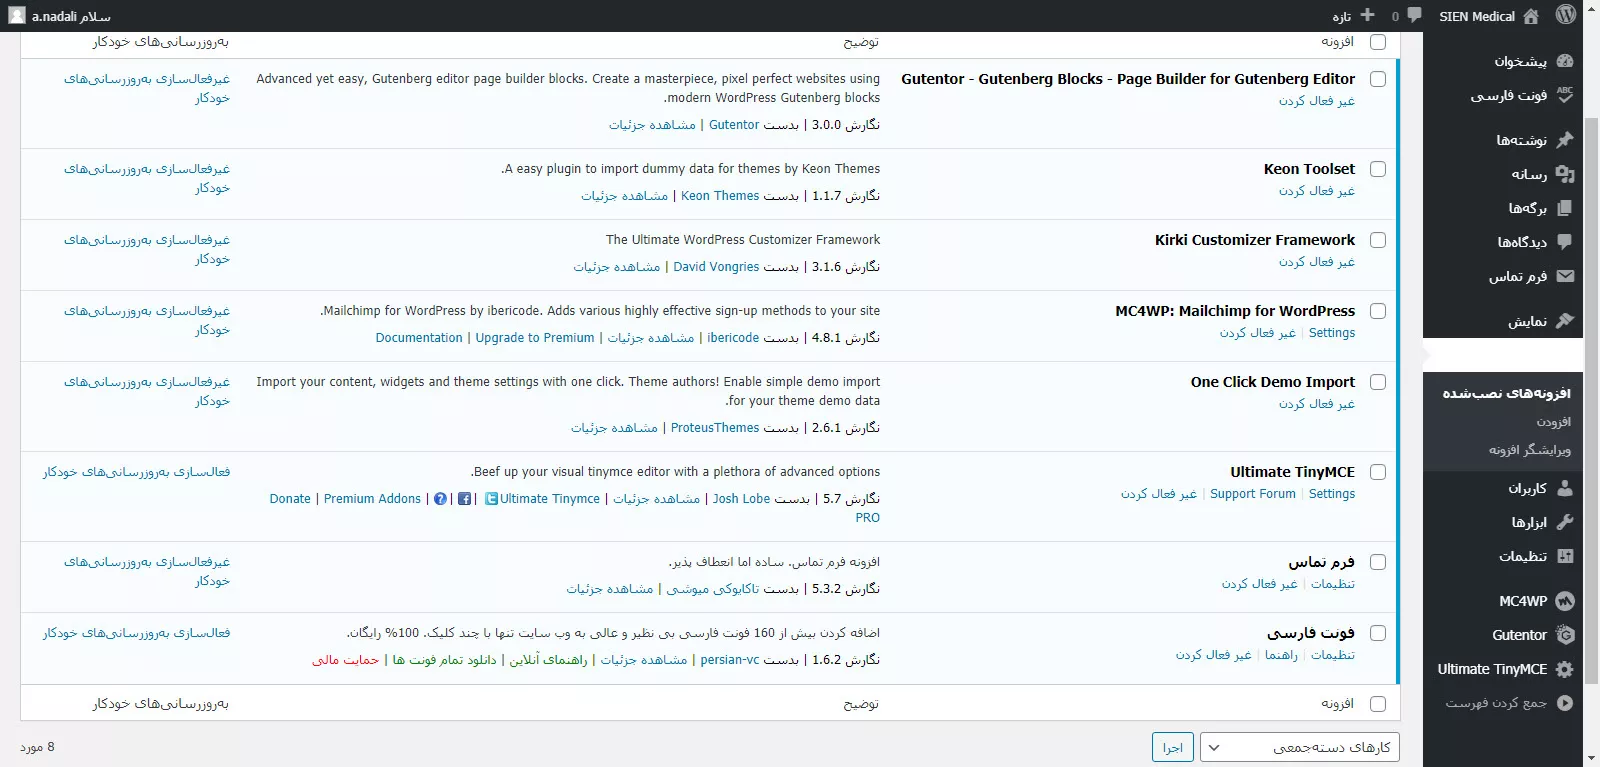Click the collapse menu (جمع کردن فهرست) arrow icon
The width and height of the screenshot is (1600, 767).
tap(1565, 703)
